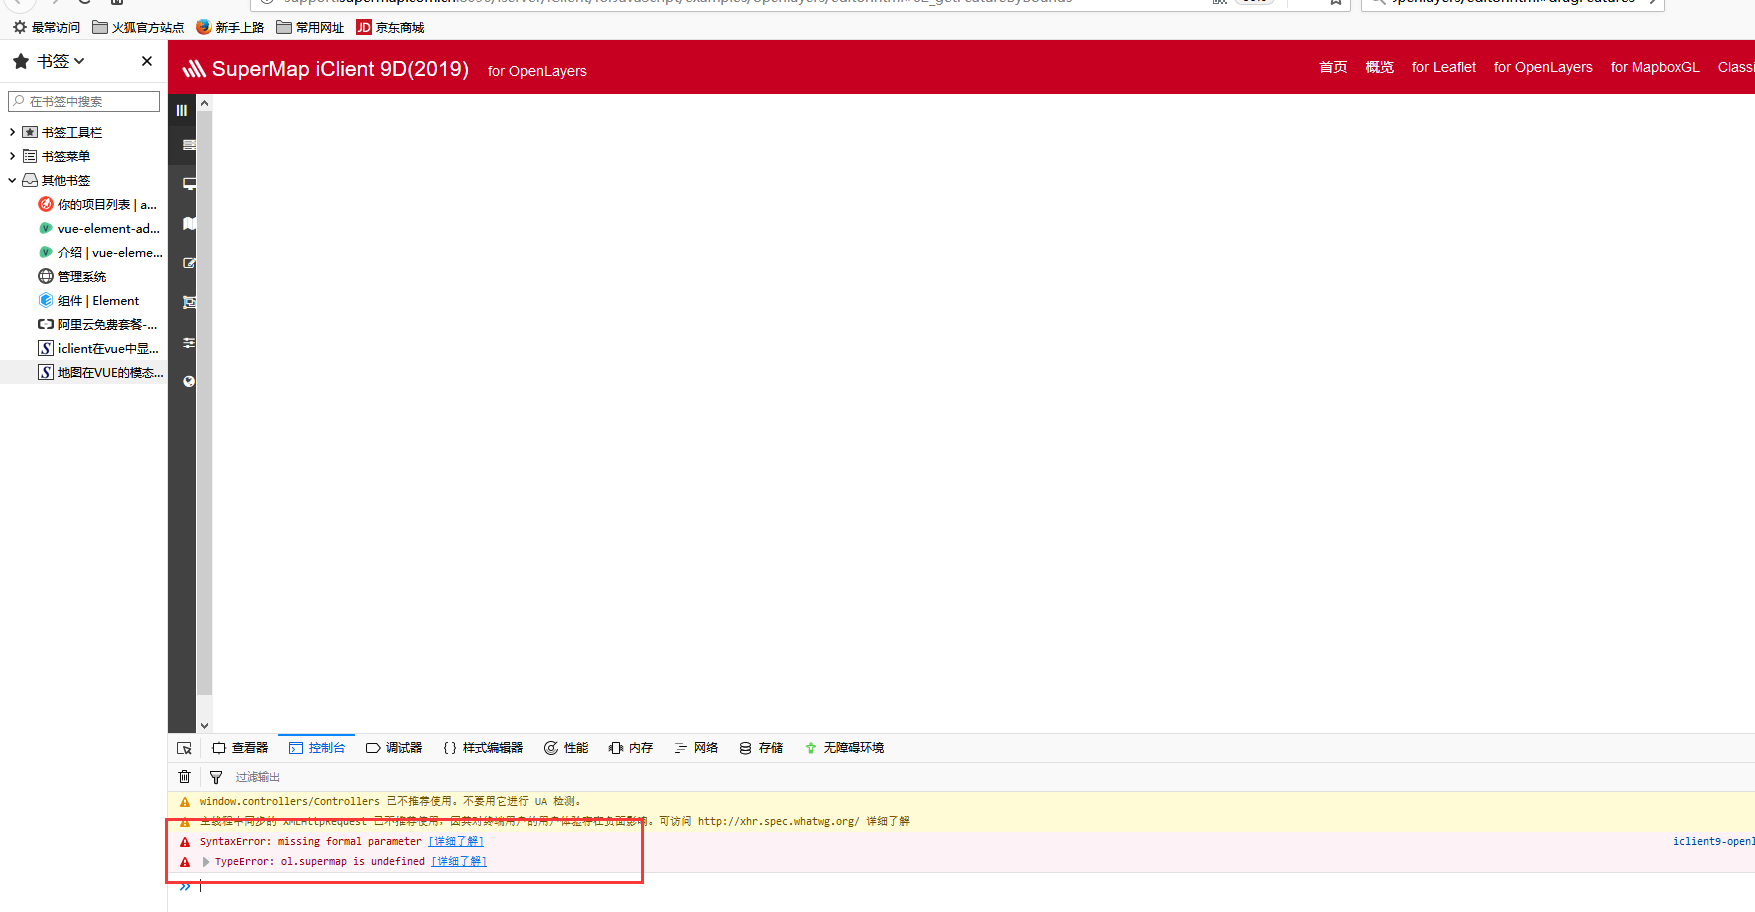This screenshot has width=1755, height=912.
Task: Open 详细了解 link for TypeError
Action: (459, 862)
